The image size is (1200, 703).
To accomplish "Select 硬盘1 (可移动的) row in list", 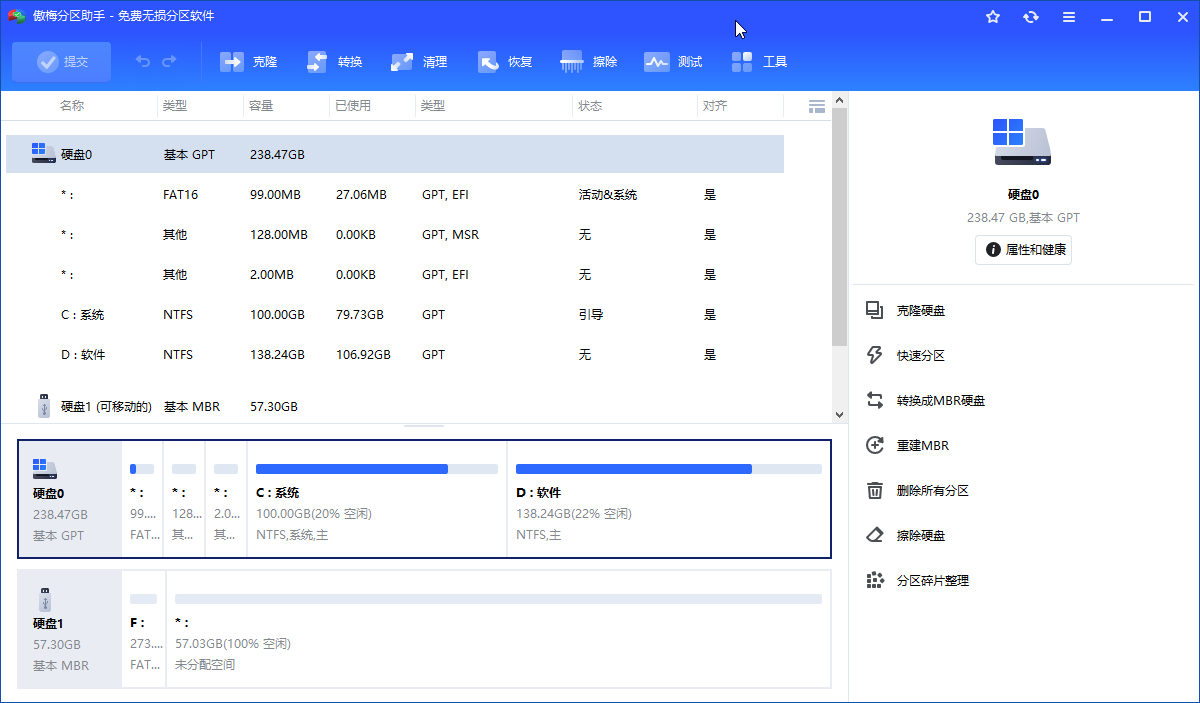I will 395,407.
